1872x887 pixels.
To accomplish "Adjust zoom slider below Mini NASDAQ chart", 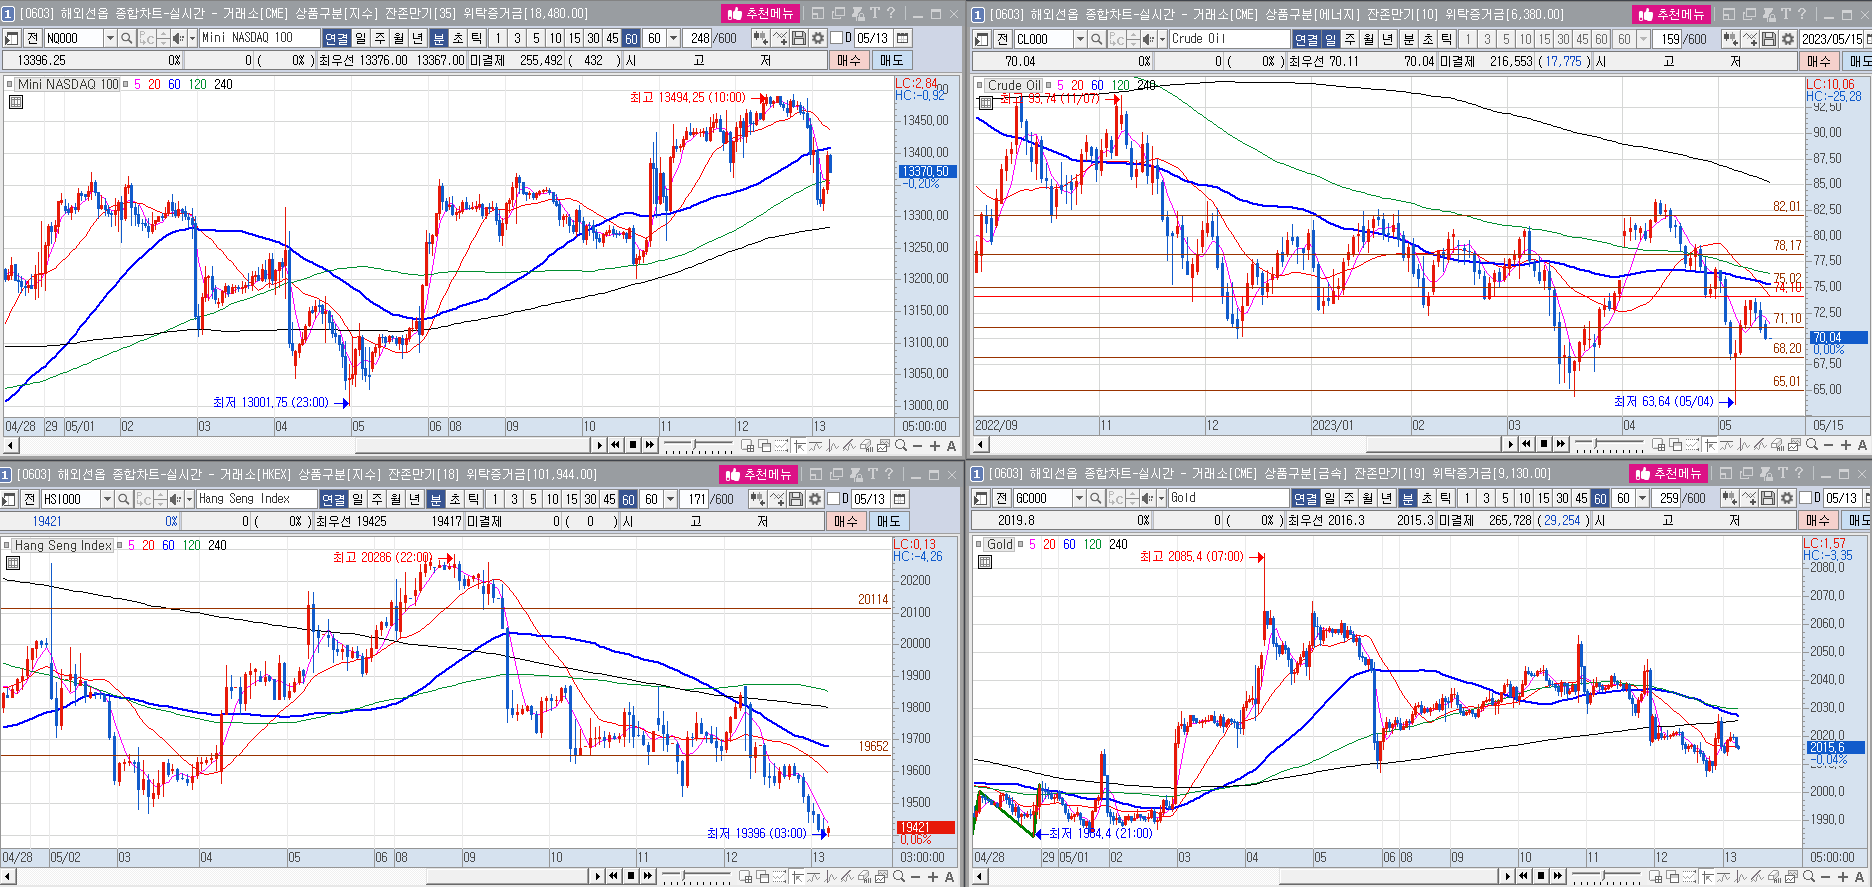I will click(x=698, y=445).
